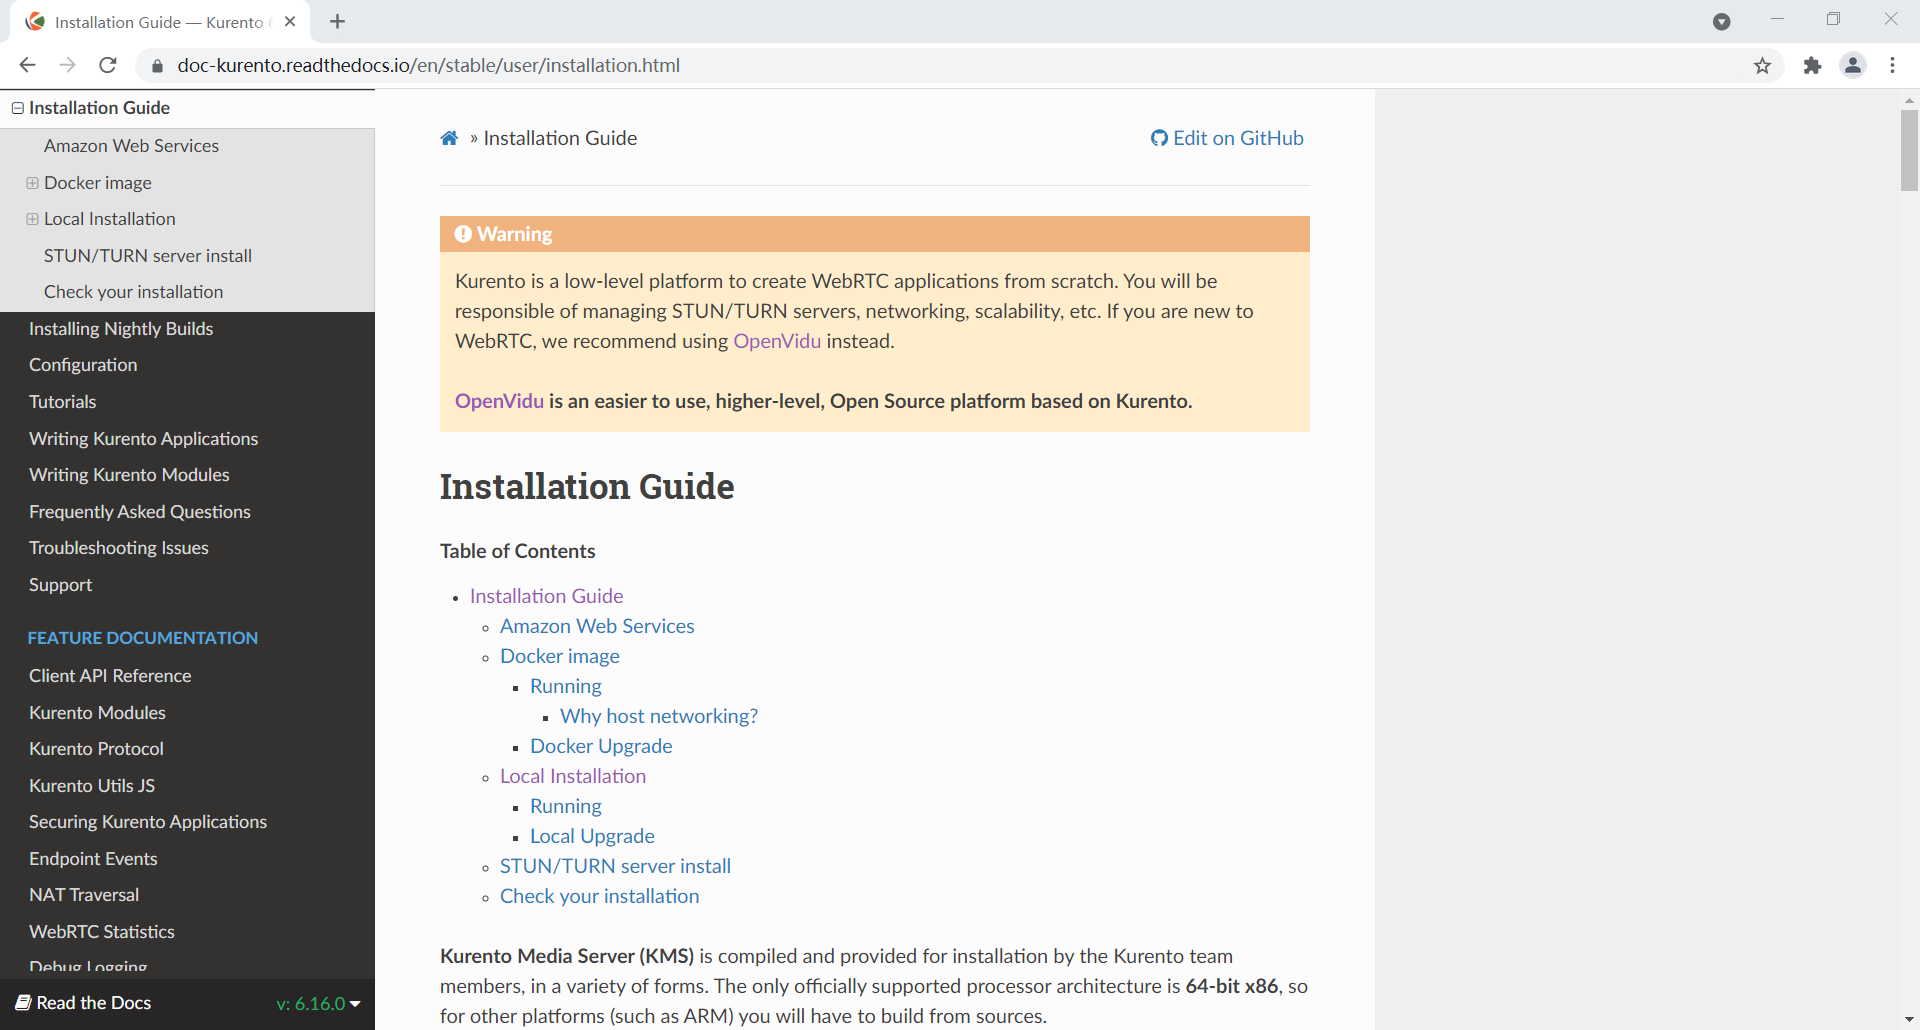The height and width of the screenshot is (1030, 1920).
Task: Click the padlock site info icon
Action: 157,66
